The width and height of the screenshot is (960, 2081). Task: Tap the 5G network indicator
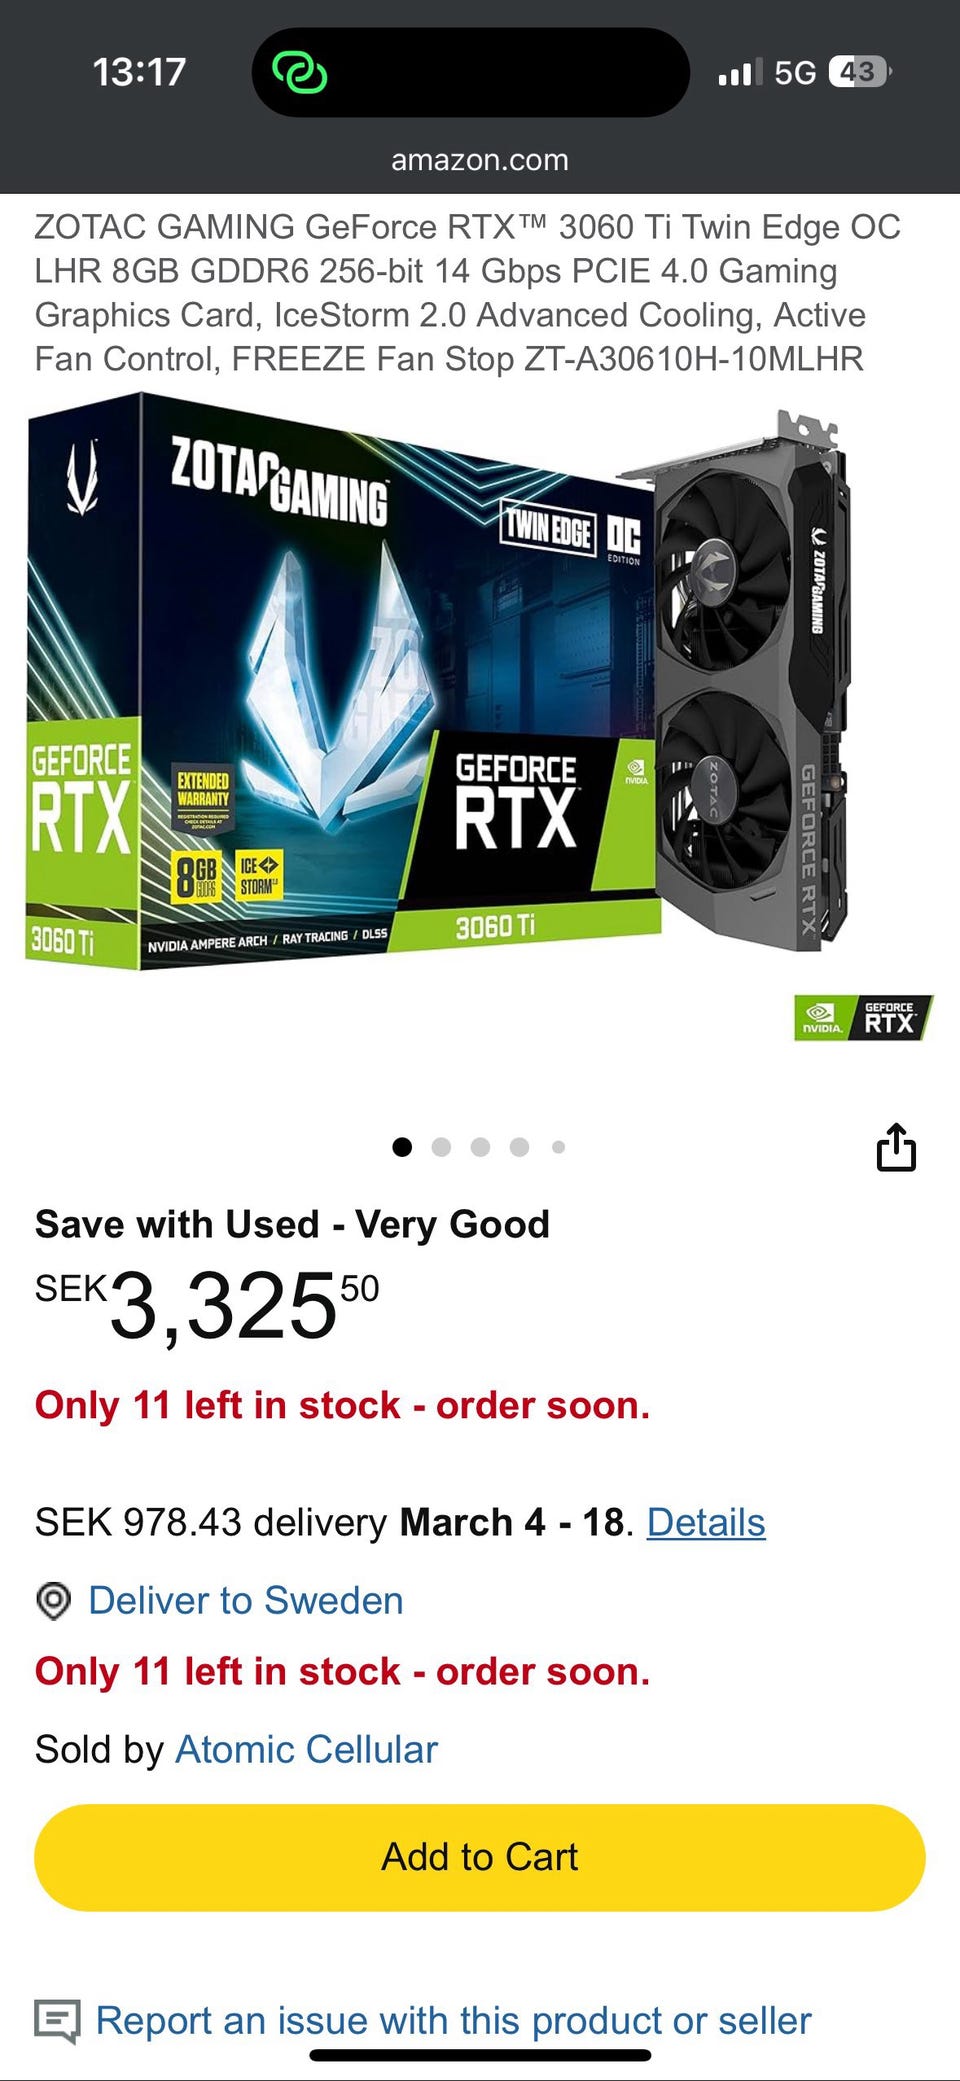pos(795,72)
